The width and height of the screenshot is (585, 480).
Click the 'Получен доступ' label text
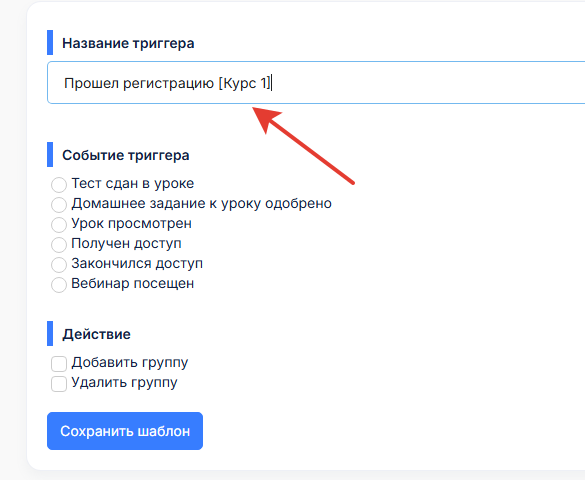pos(126,244)
